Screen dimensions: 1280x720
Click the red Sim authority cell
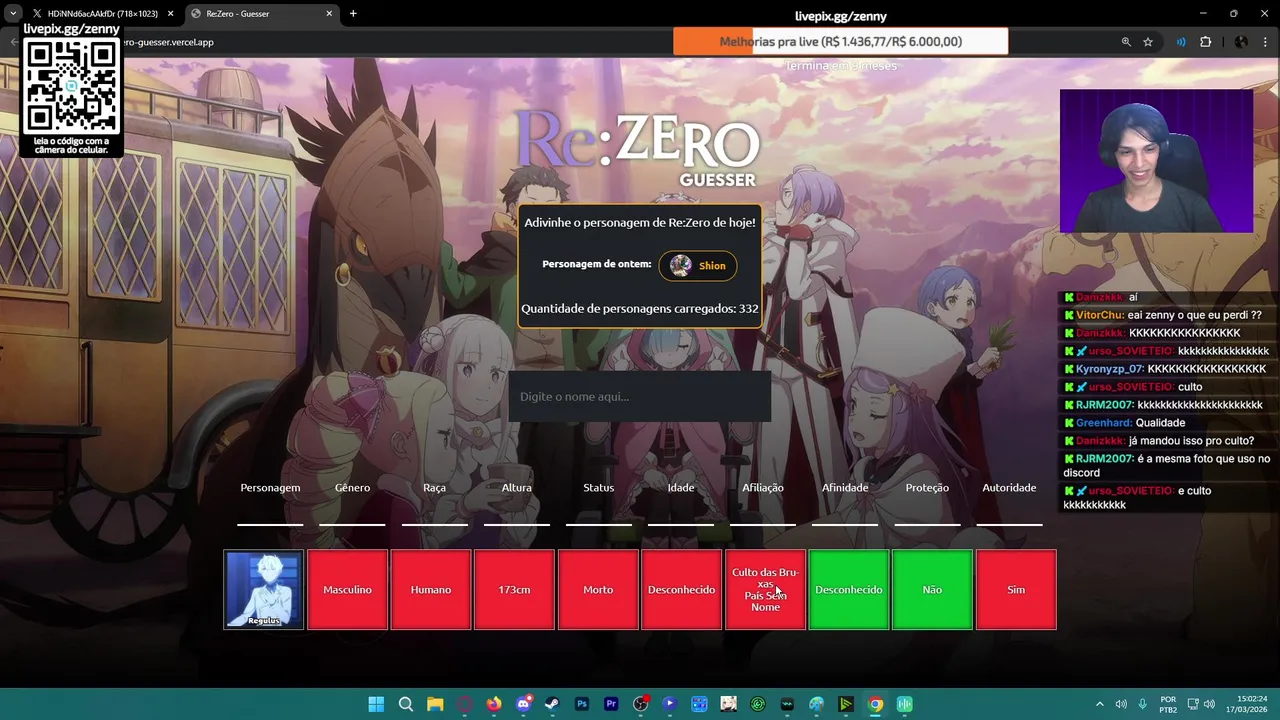coord(1016,589)
